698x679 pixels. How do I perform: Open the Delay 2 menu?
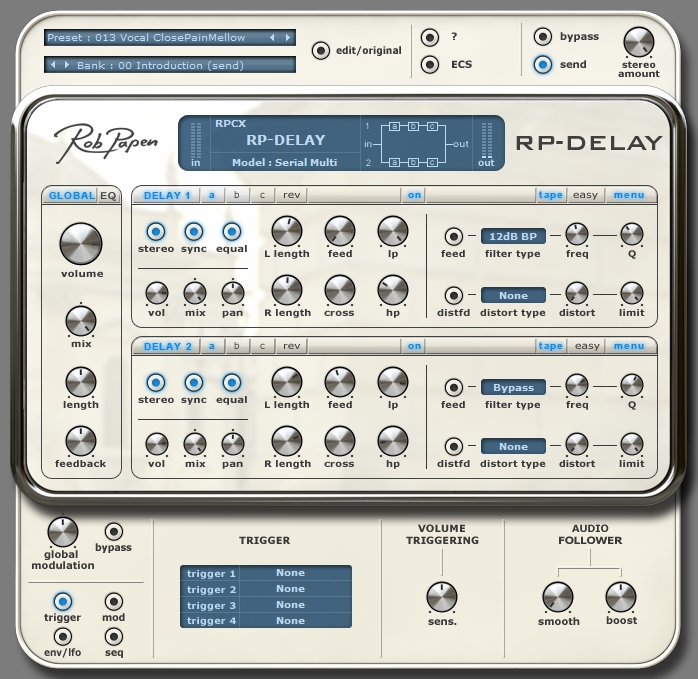point(629,346)
